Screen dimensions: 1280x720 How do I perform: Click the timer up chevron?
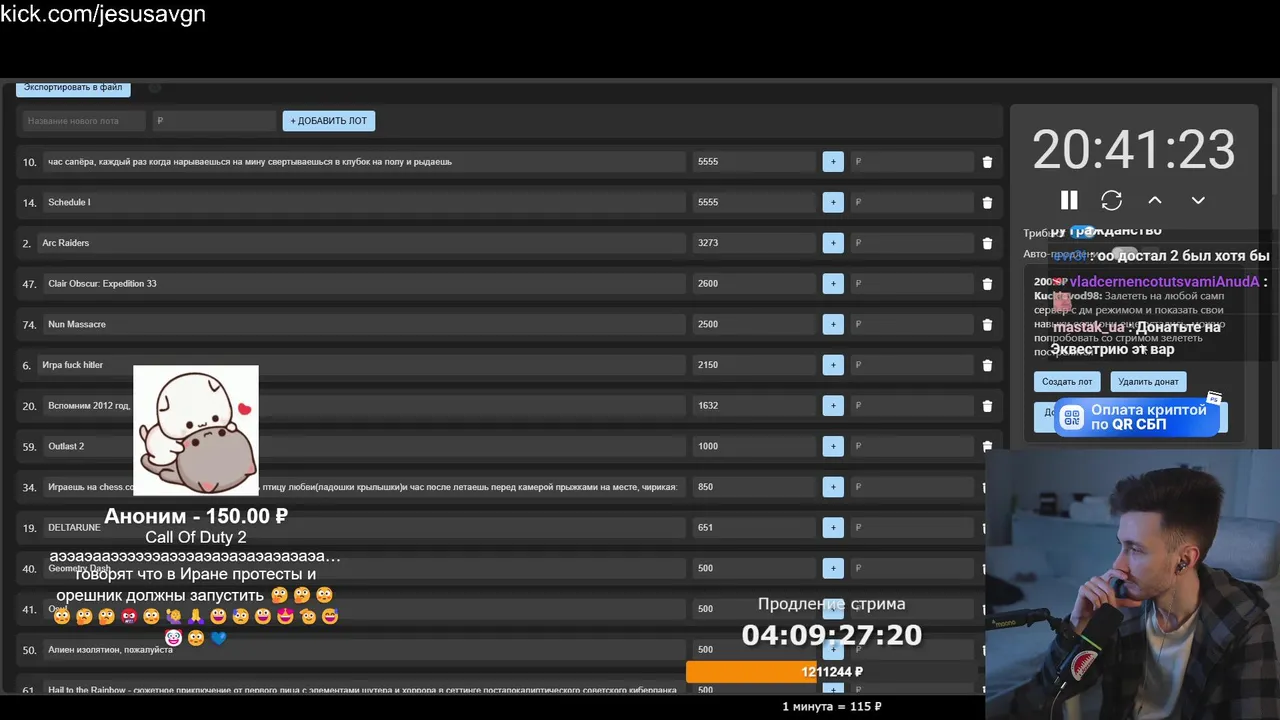click(1154, 200)
